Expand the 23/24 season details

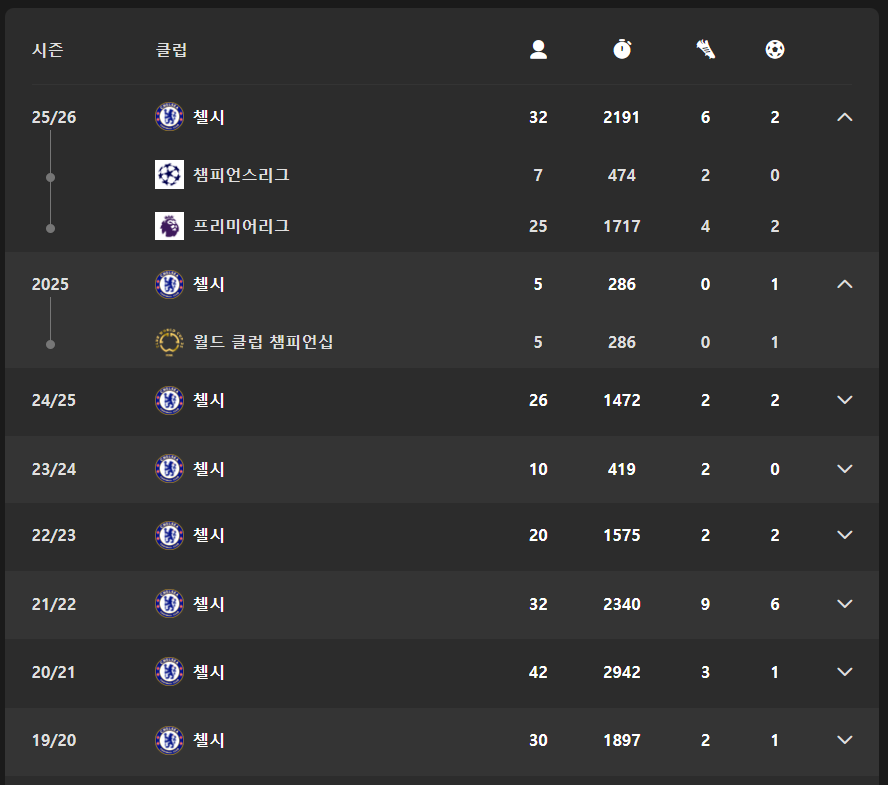point(844,469)
